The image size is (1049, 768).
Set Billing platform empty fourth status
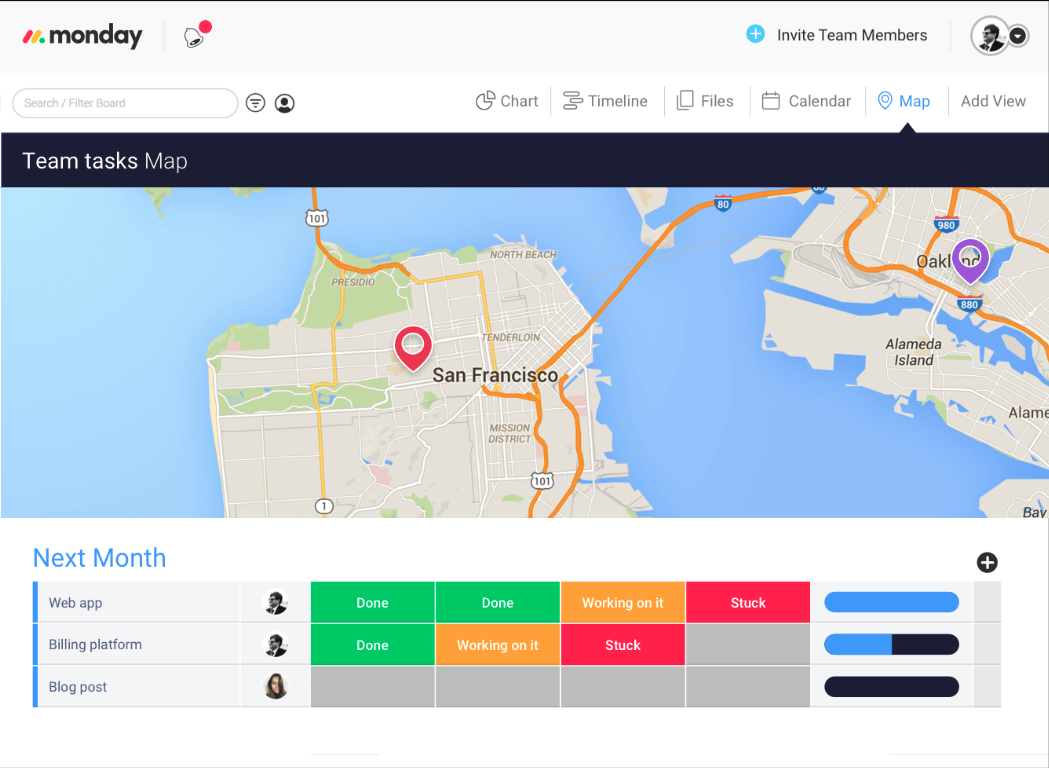tap(748, 645)
